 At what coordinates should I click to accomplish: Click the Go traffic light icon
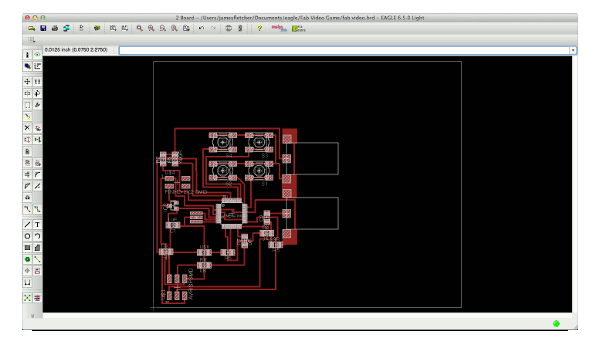point(240,28)
